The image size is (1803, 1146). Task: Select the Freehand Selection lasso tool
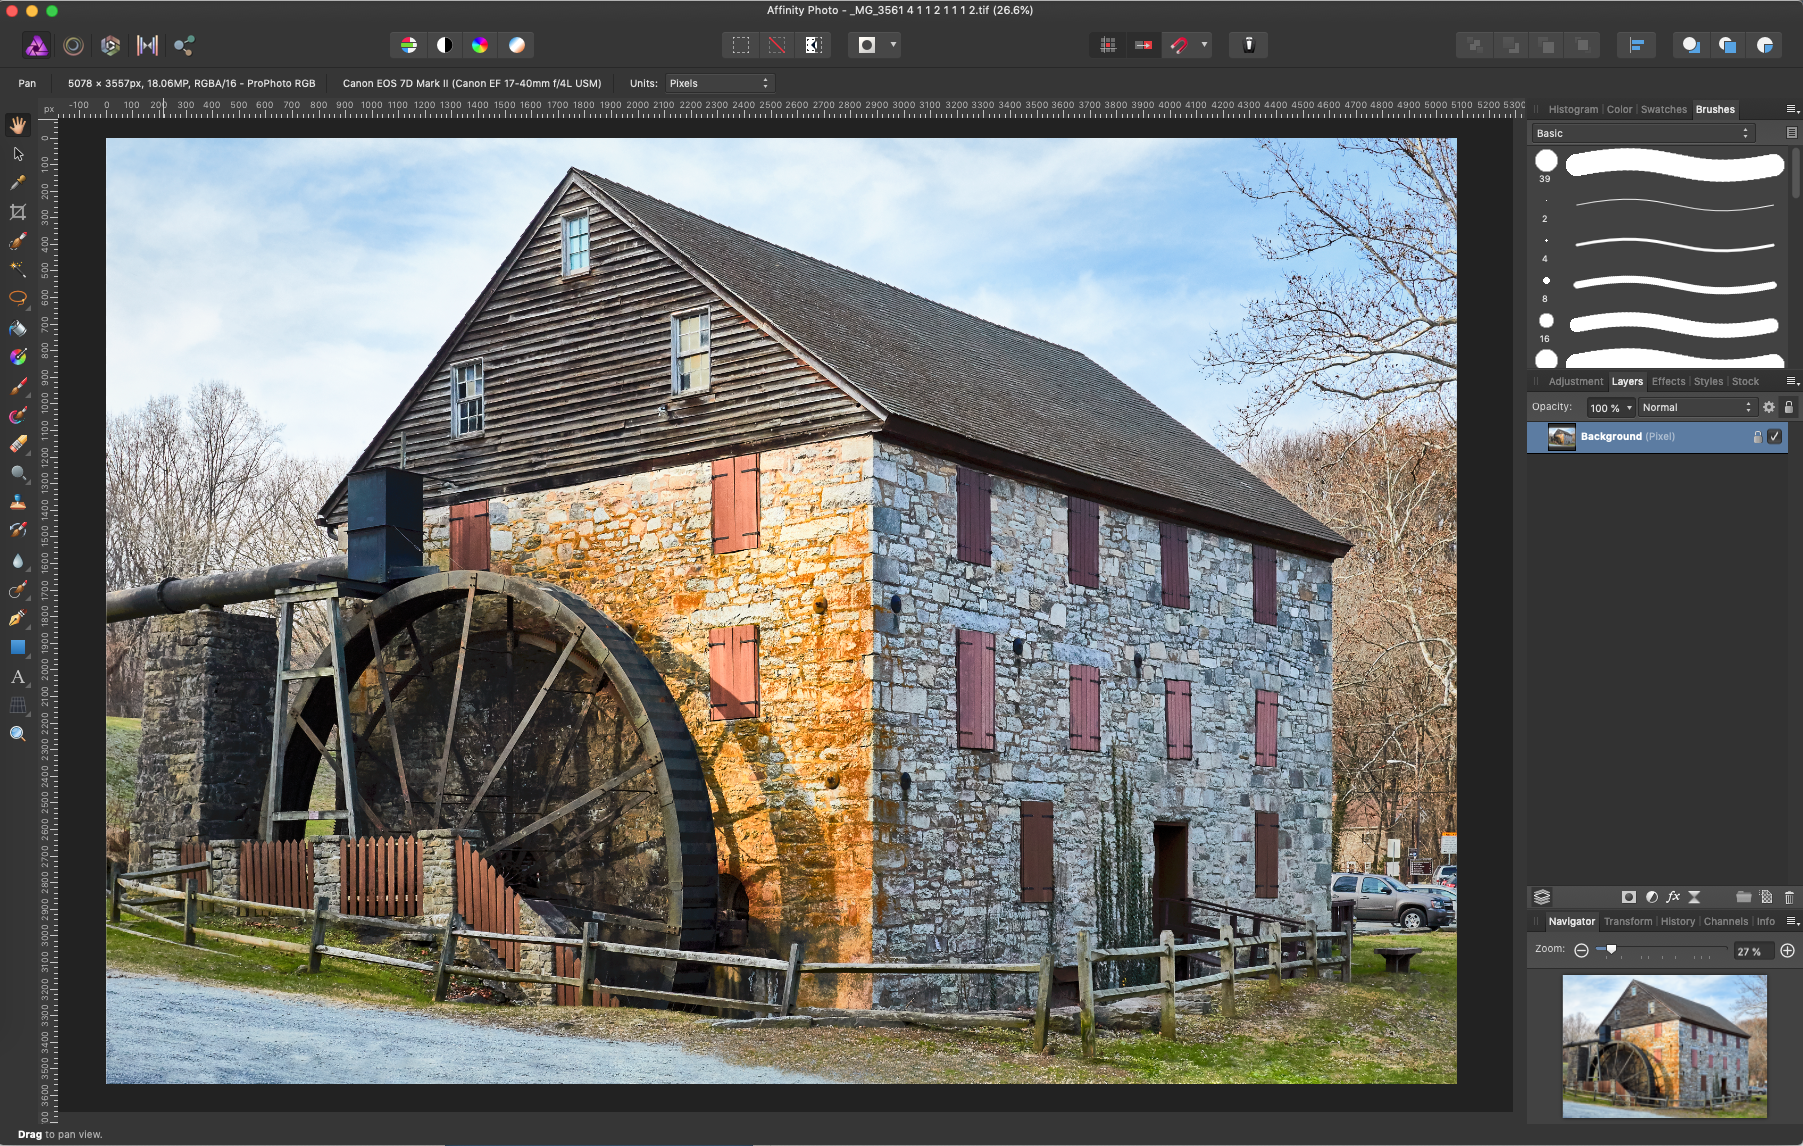point(18,299)
